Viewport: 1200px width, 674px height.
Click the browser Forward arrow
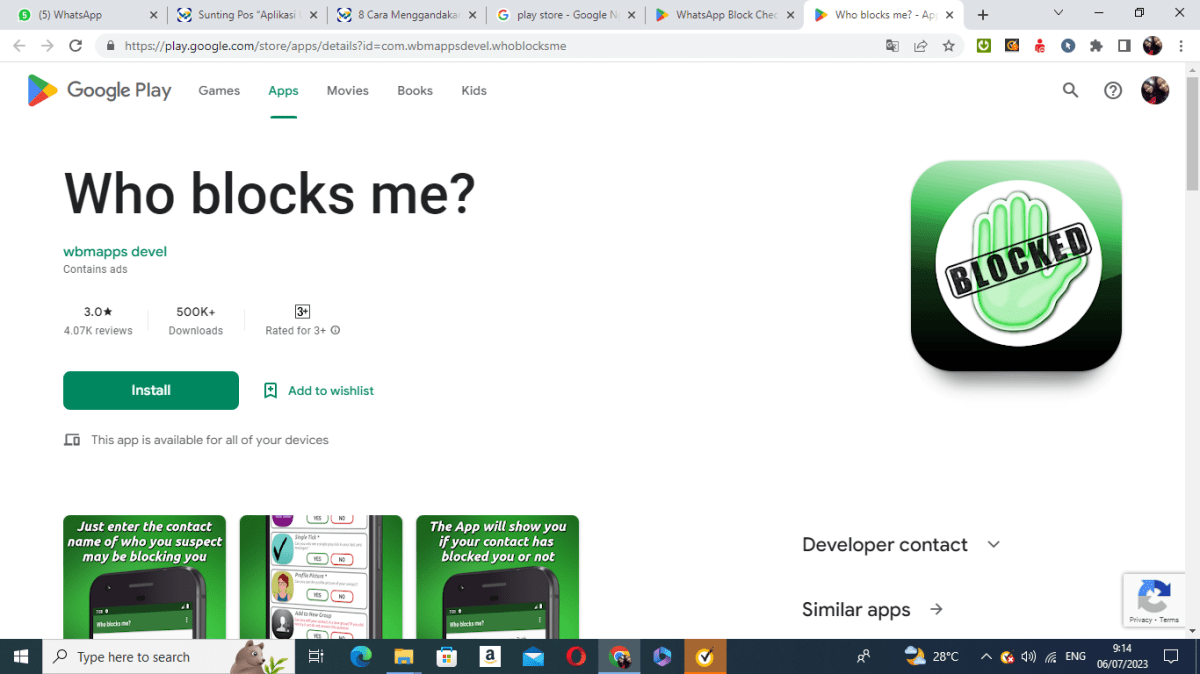pos(47,45)
